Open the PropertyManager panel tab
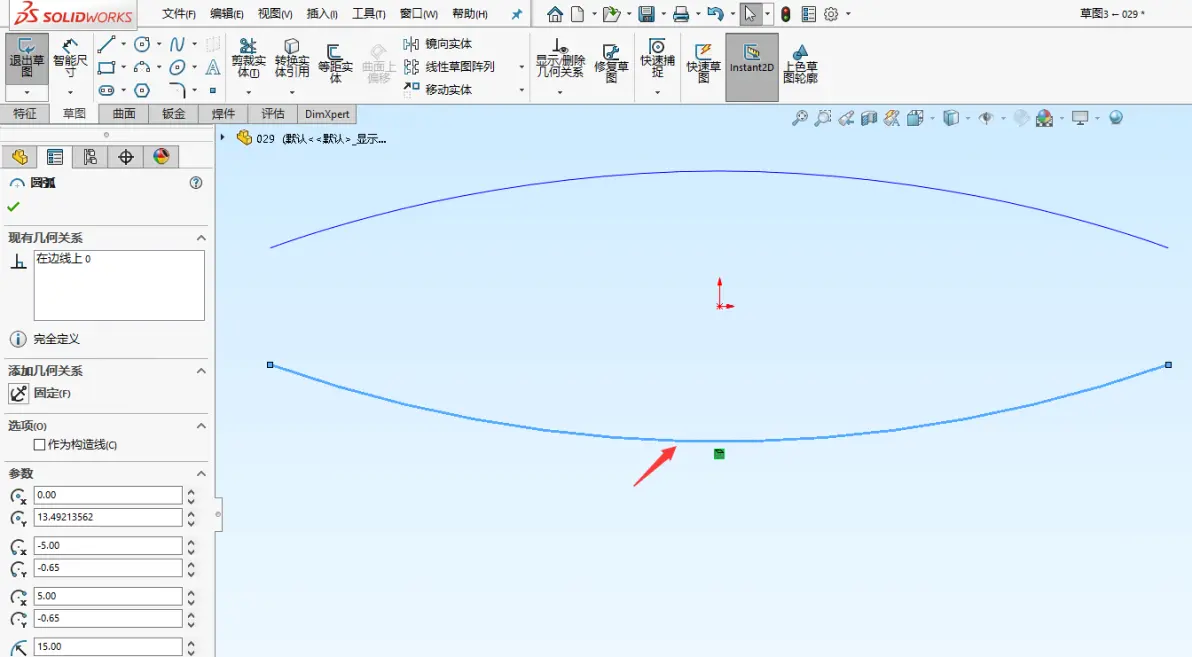This screenshot has height=657, width=1192. point(55,157)
